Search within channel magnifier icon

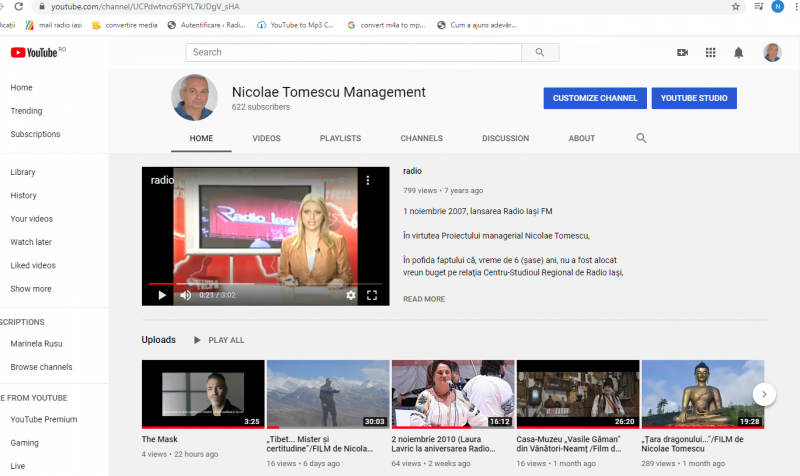(641, 138)
